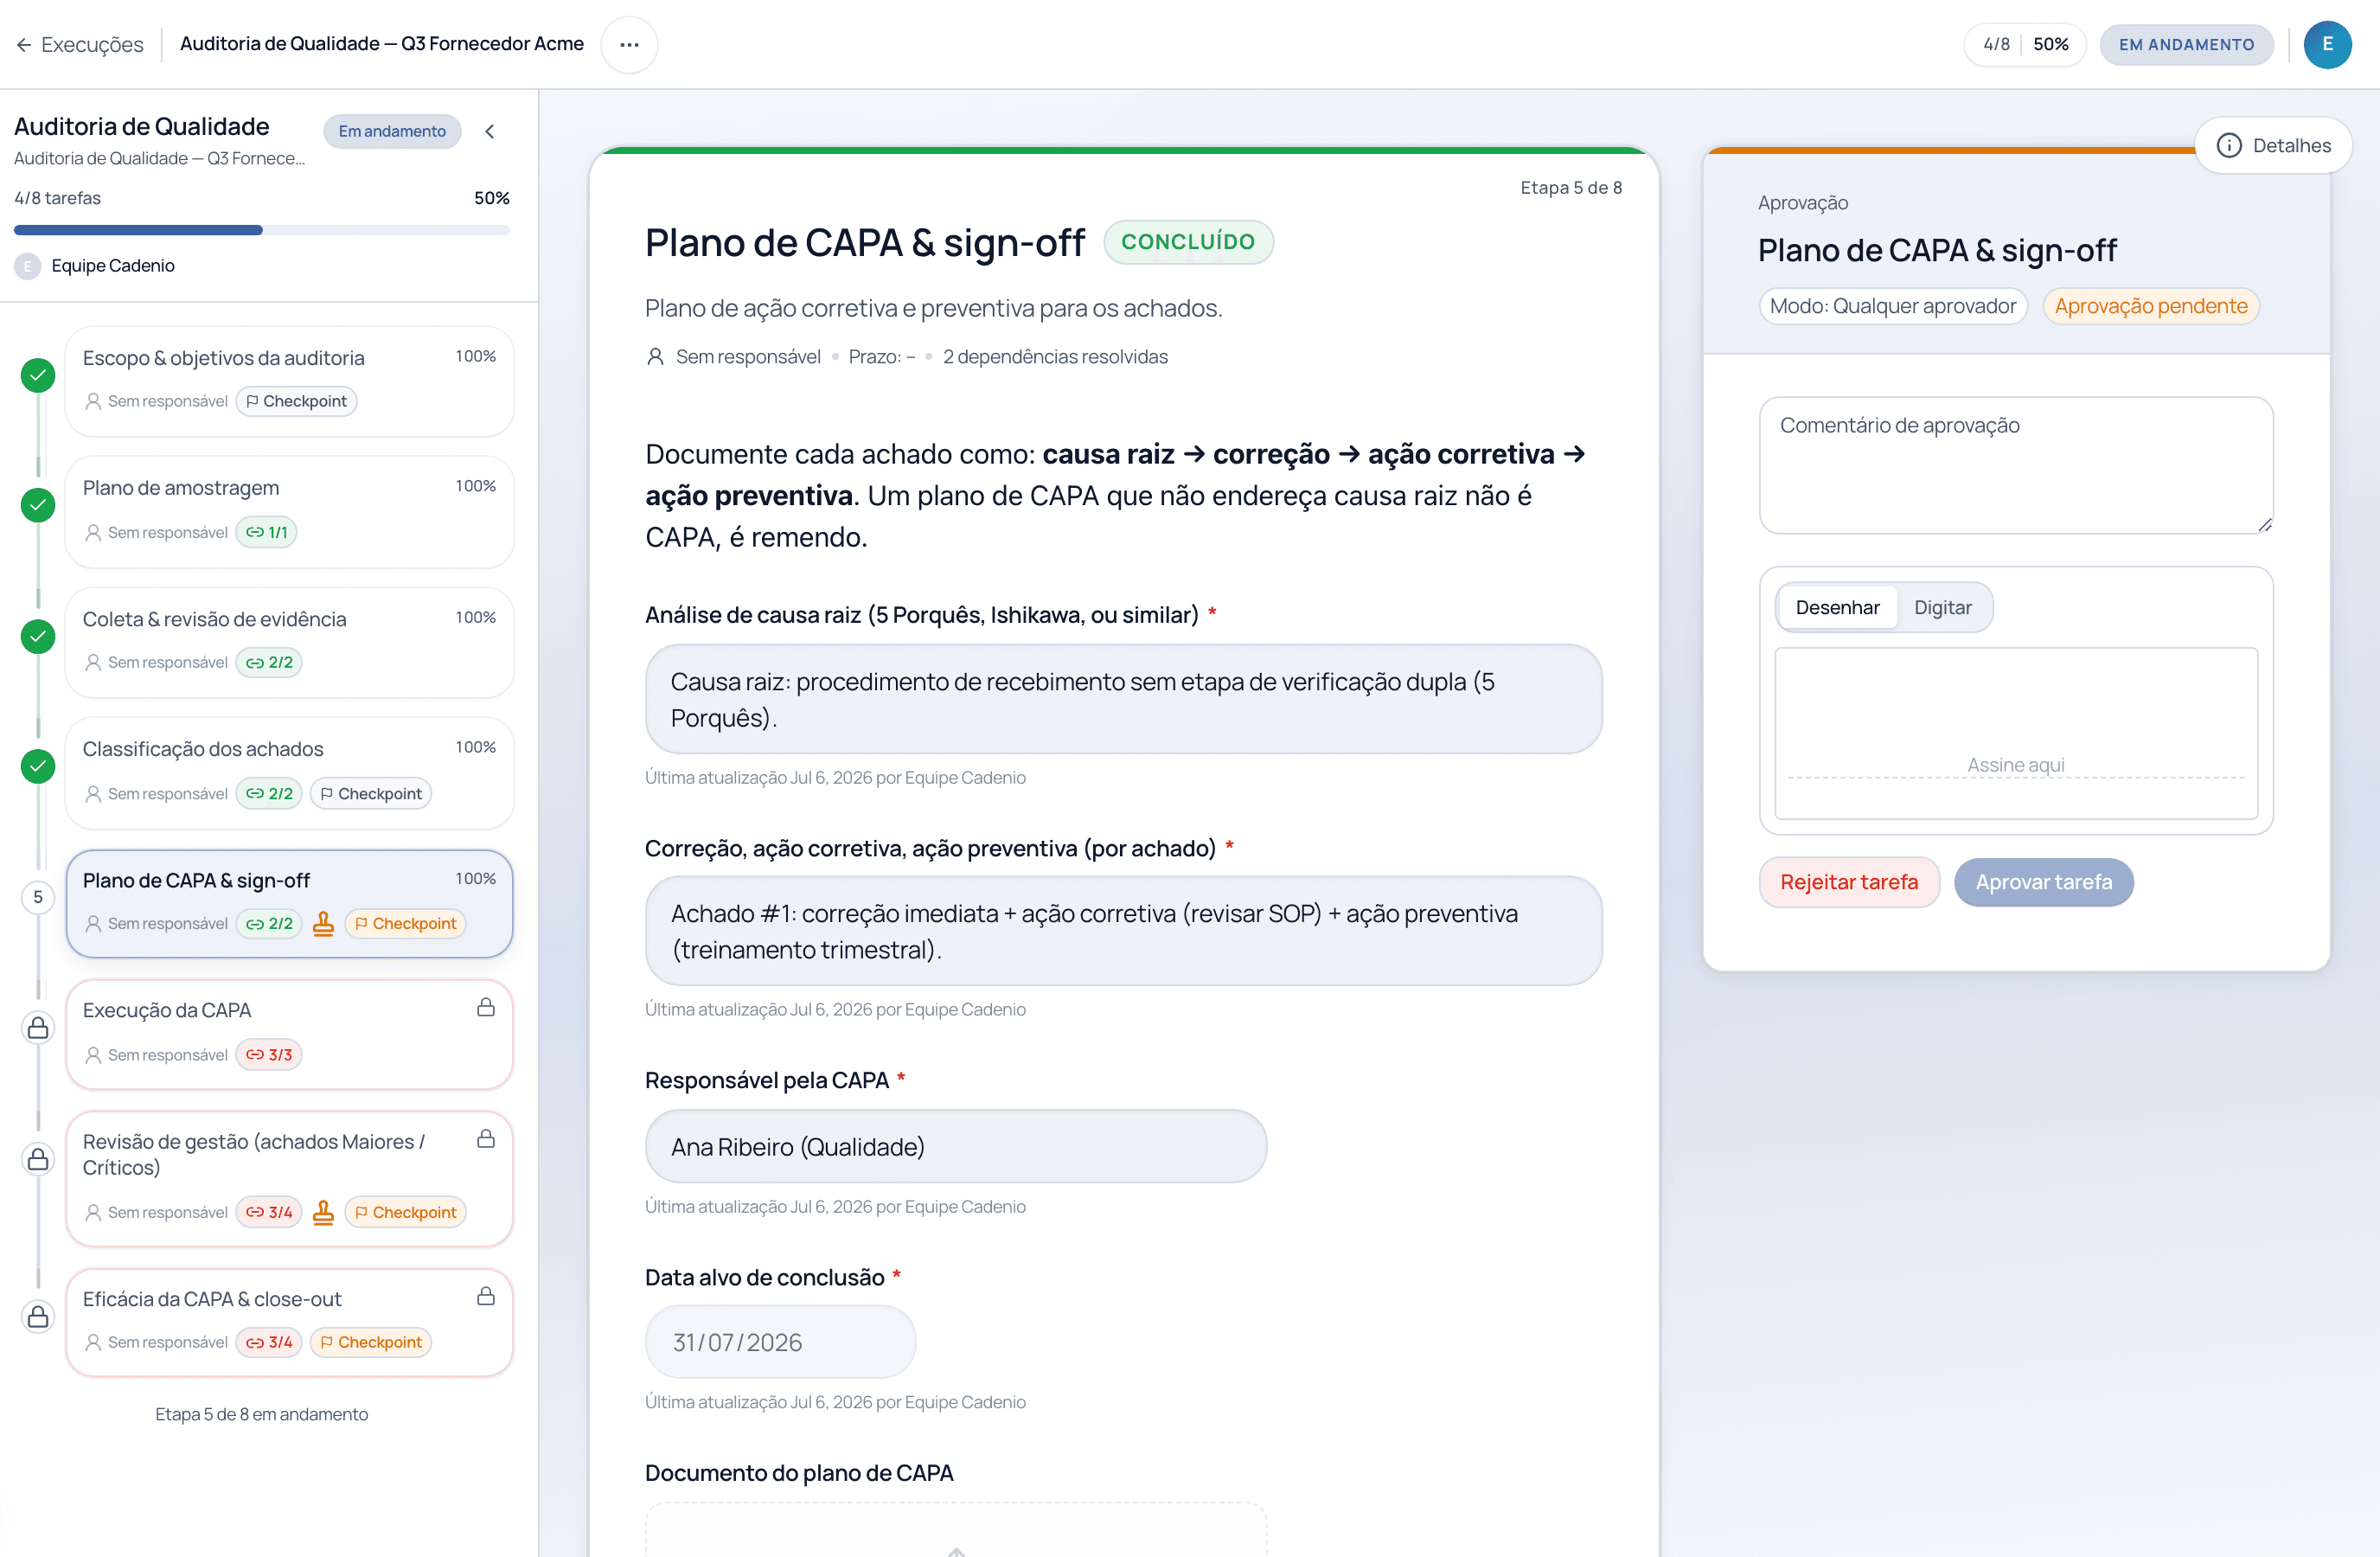
Task: Focus Responsável pela CAPA field
Action: 956,1147
